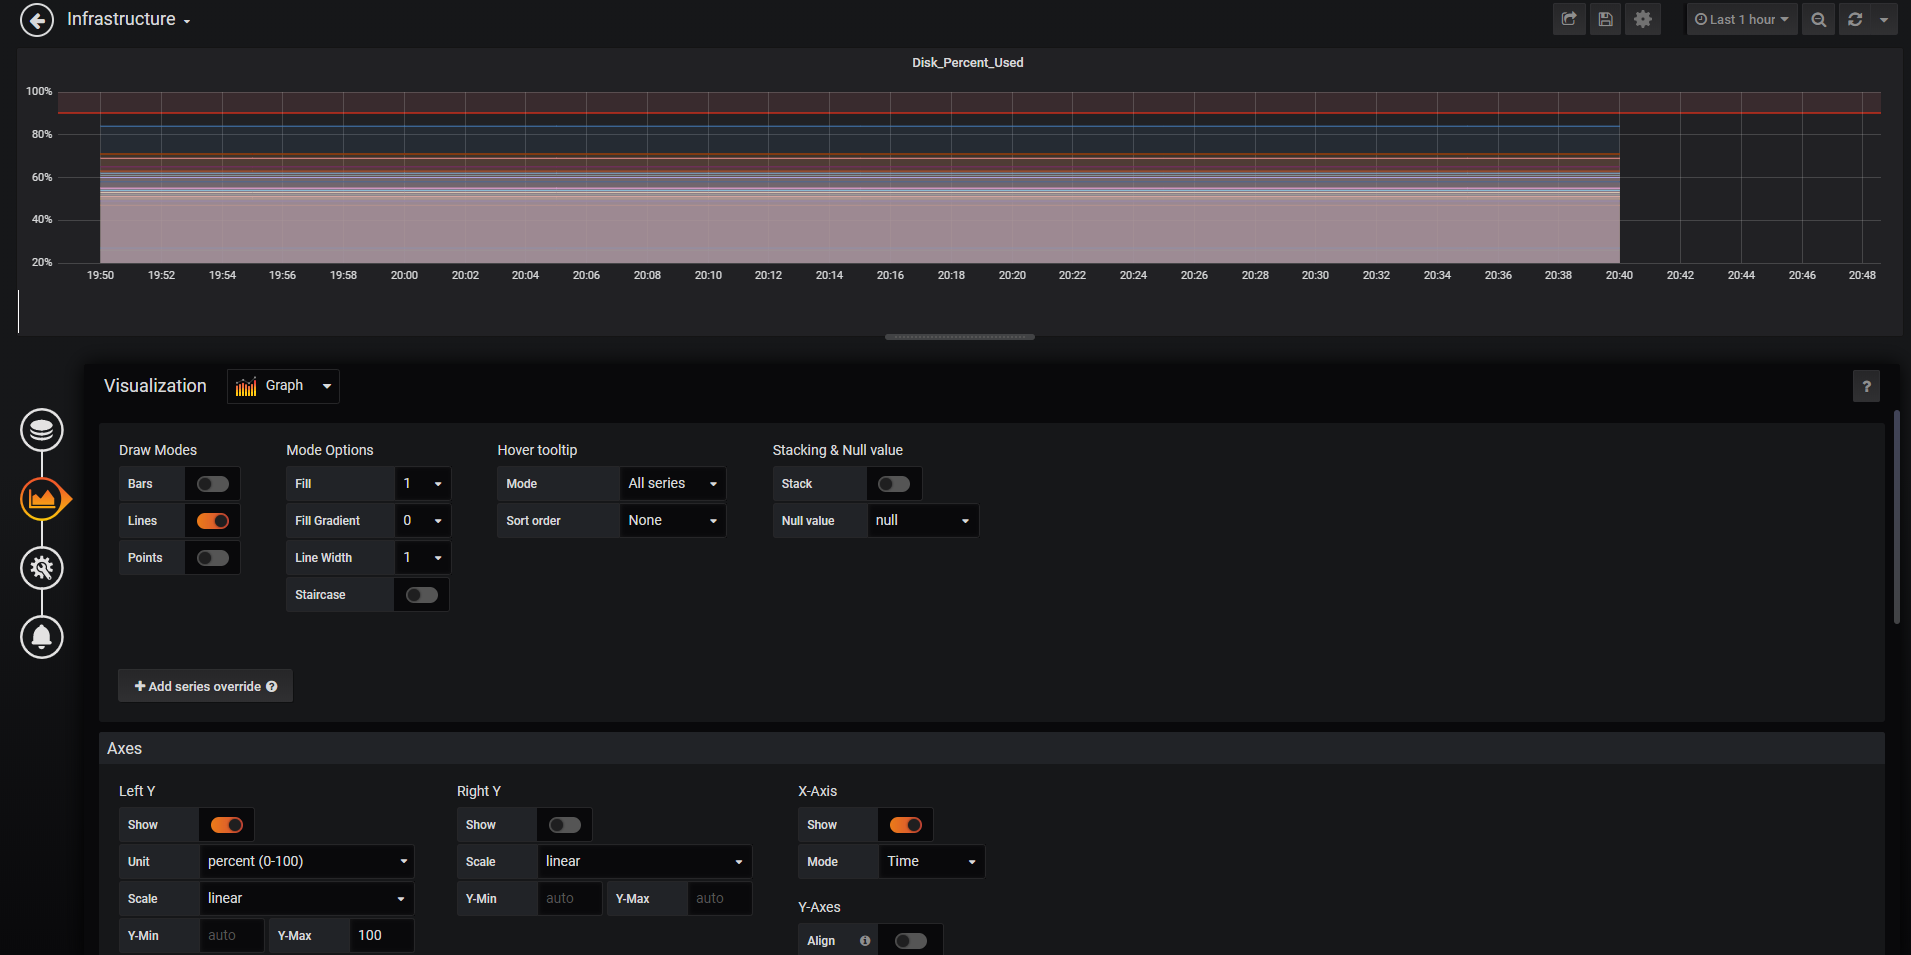Refresh the dashboard data
This screenshot has height=955, width=1911.
point(1855,19)
